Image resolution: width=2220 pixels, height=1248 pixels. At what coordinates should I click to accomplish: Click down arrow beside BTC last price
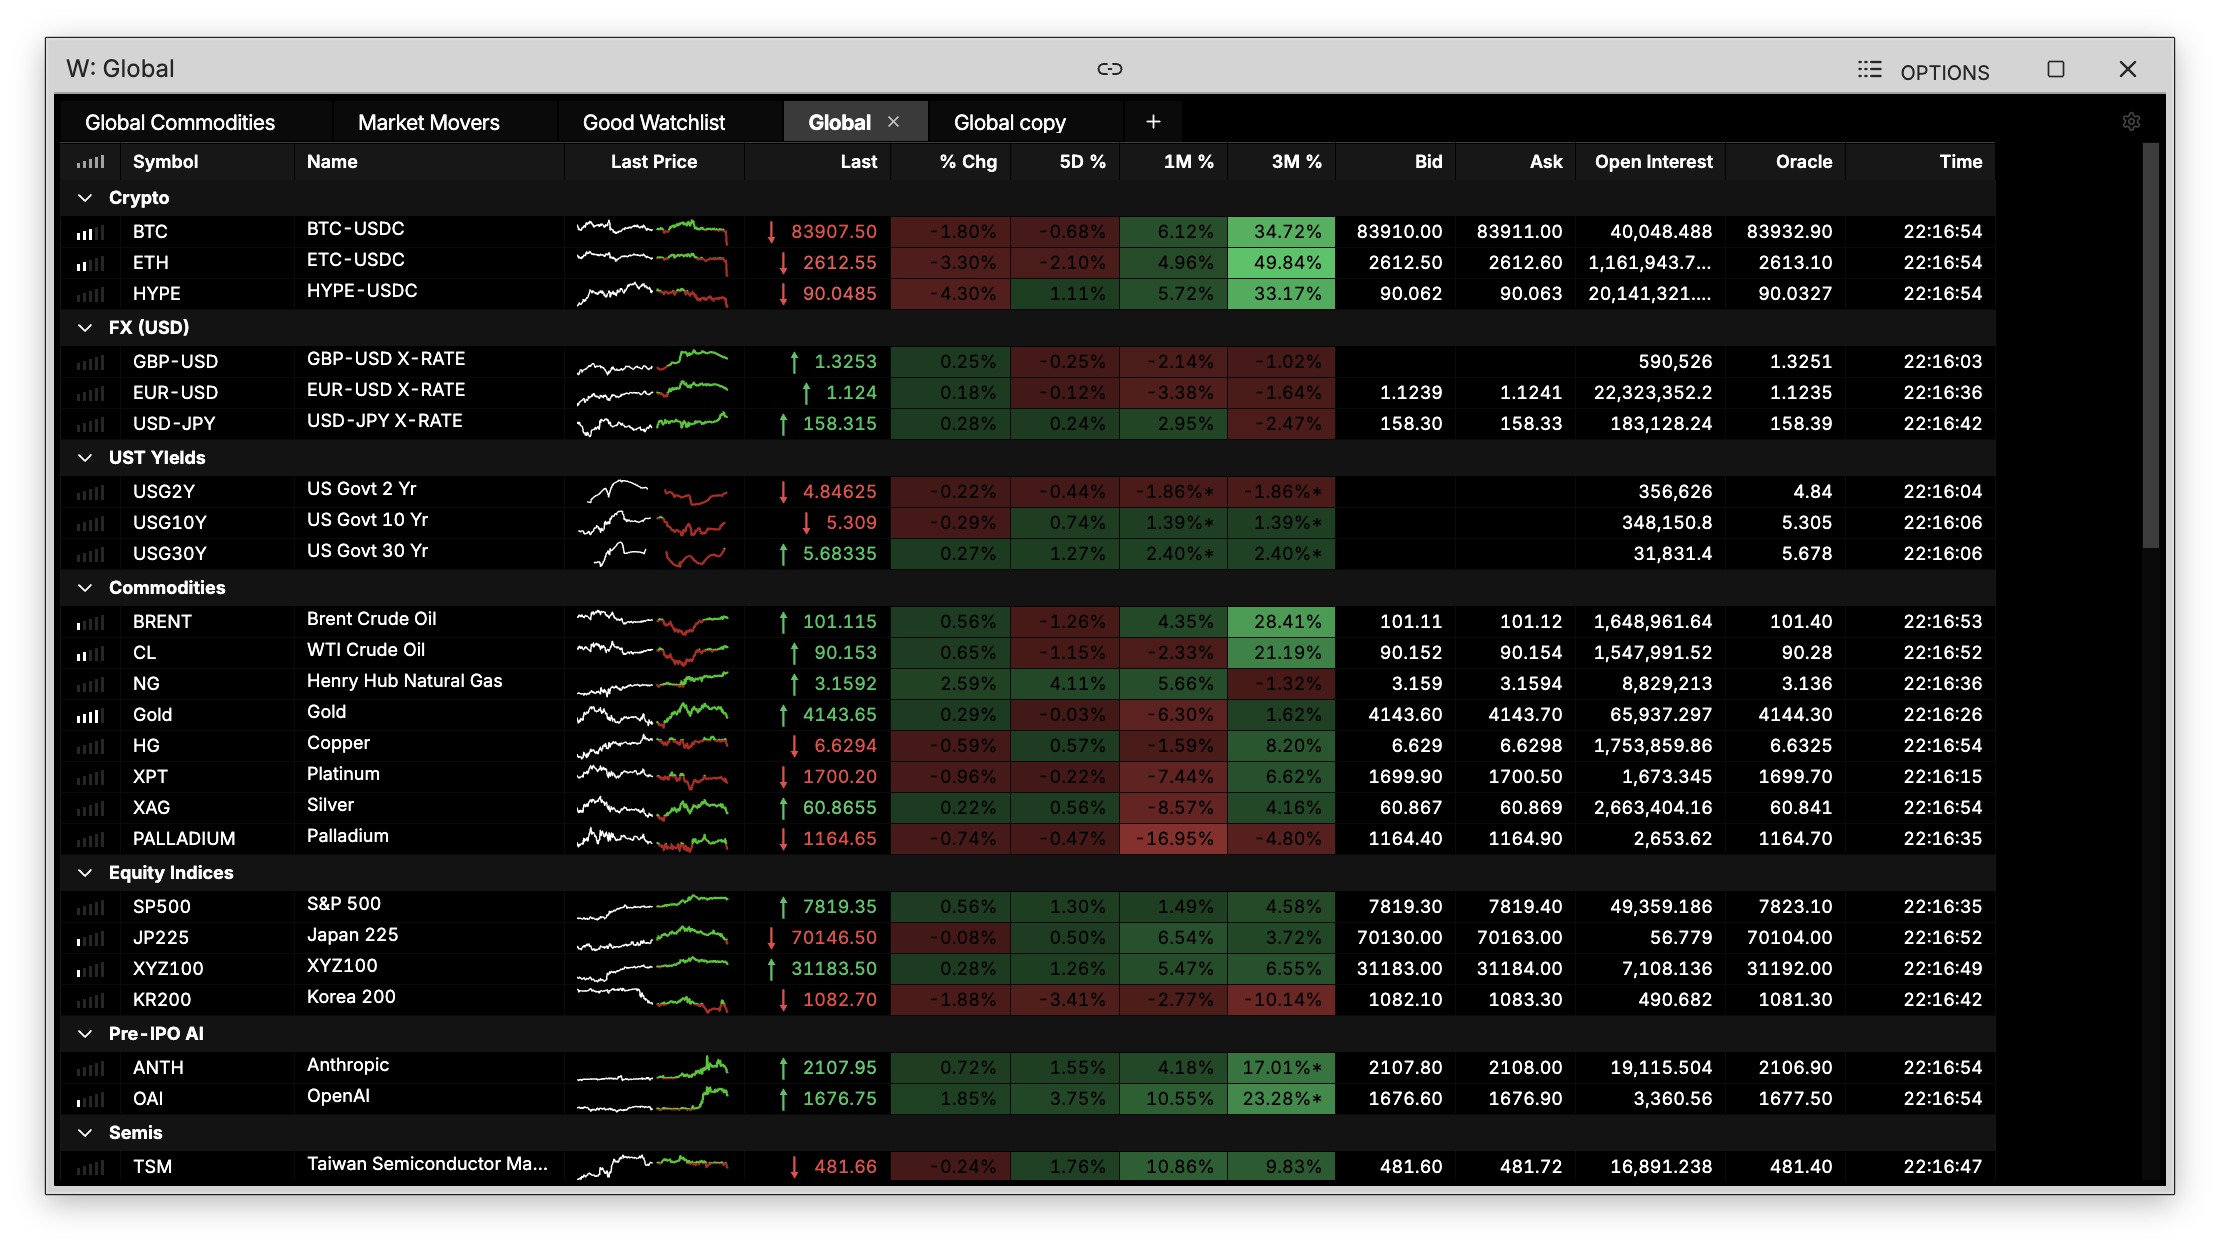[771, 232]
